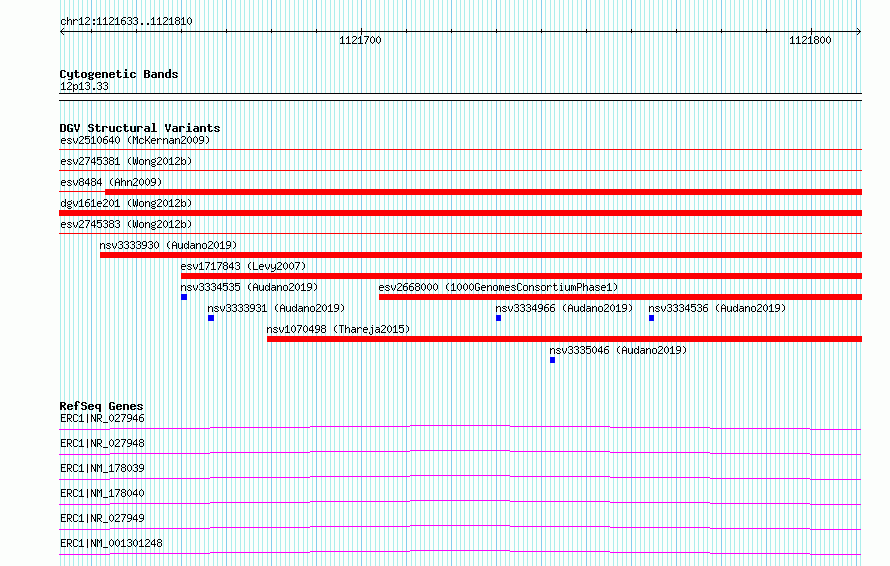Select transcript ERC1|NM_178039
Viewport: 890px width, 566px height.
pos(102,468)
